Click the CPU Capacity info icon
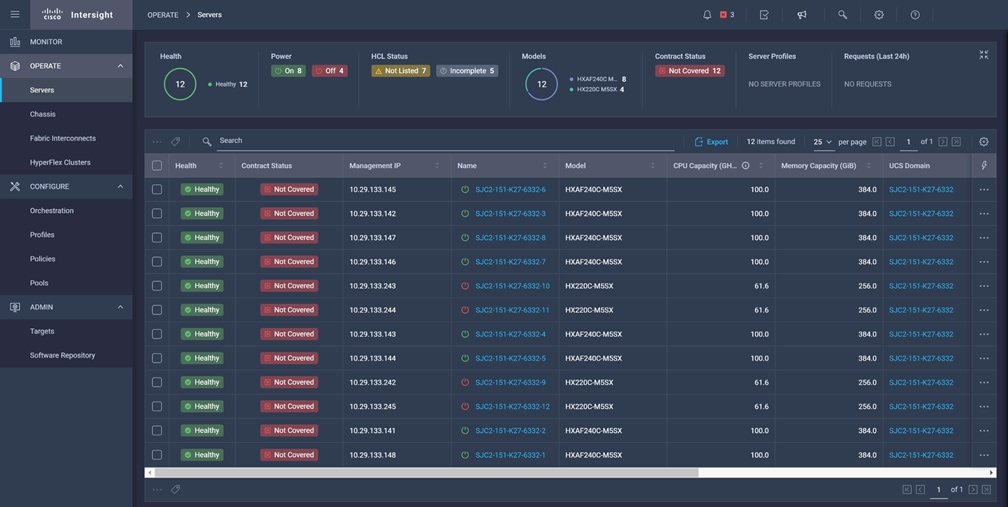The width and height of the screenshot is (1008, 507). click(x=745, y=165)
